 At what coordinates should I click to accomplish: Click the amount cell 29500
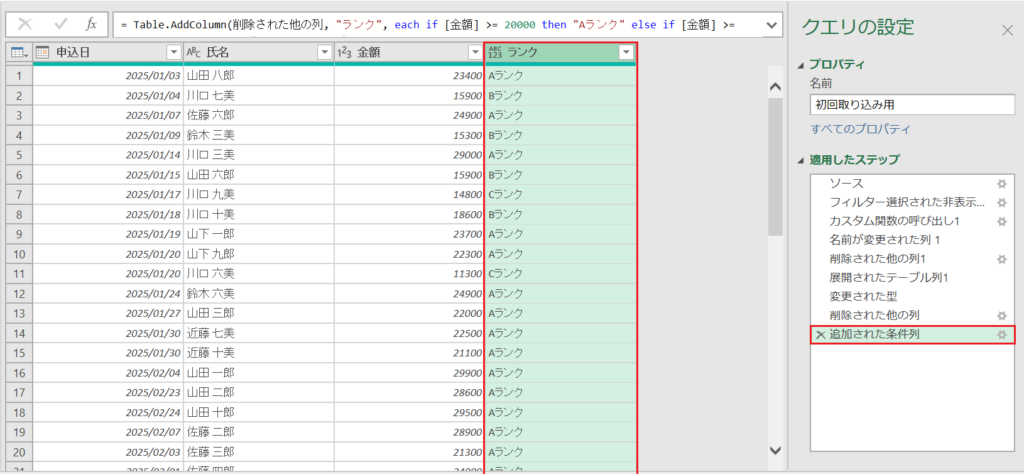click(409, 412)
